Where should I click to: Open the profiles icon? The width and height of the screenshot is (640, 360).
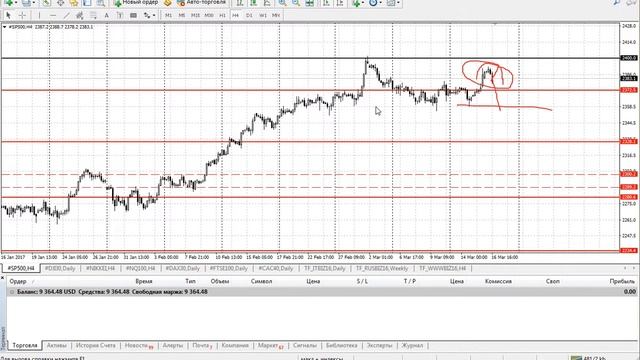pyautogui.click(x=26, y=2)
